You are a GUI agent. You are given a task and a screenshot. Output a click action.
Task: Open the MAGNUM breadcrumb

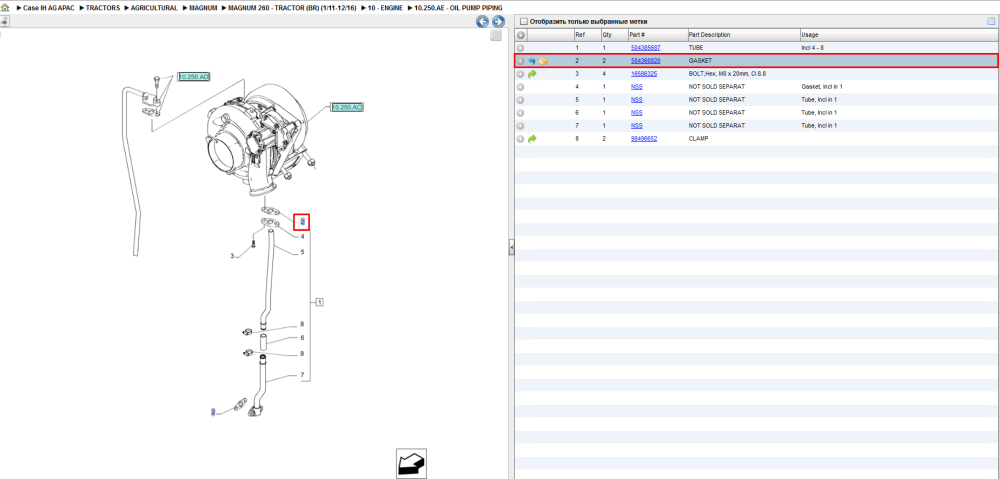point(203,8)
